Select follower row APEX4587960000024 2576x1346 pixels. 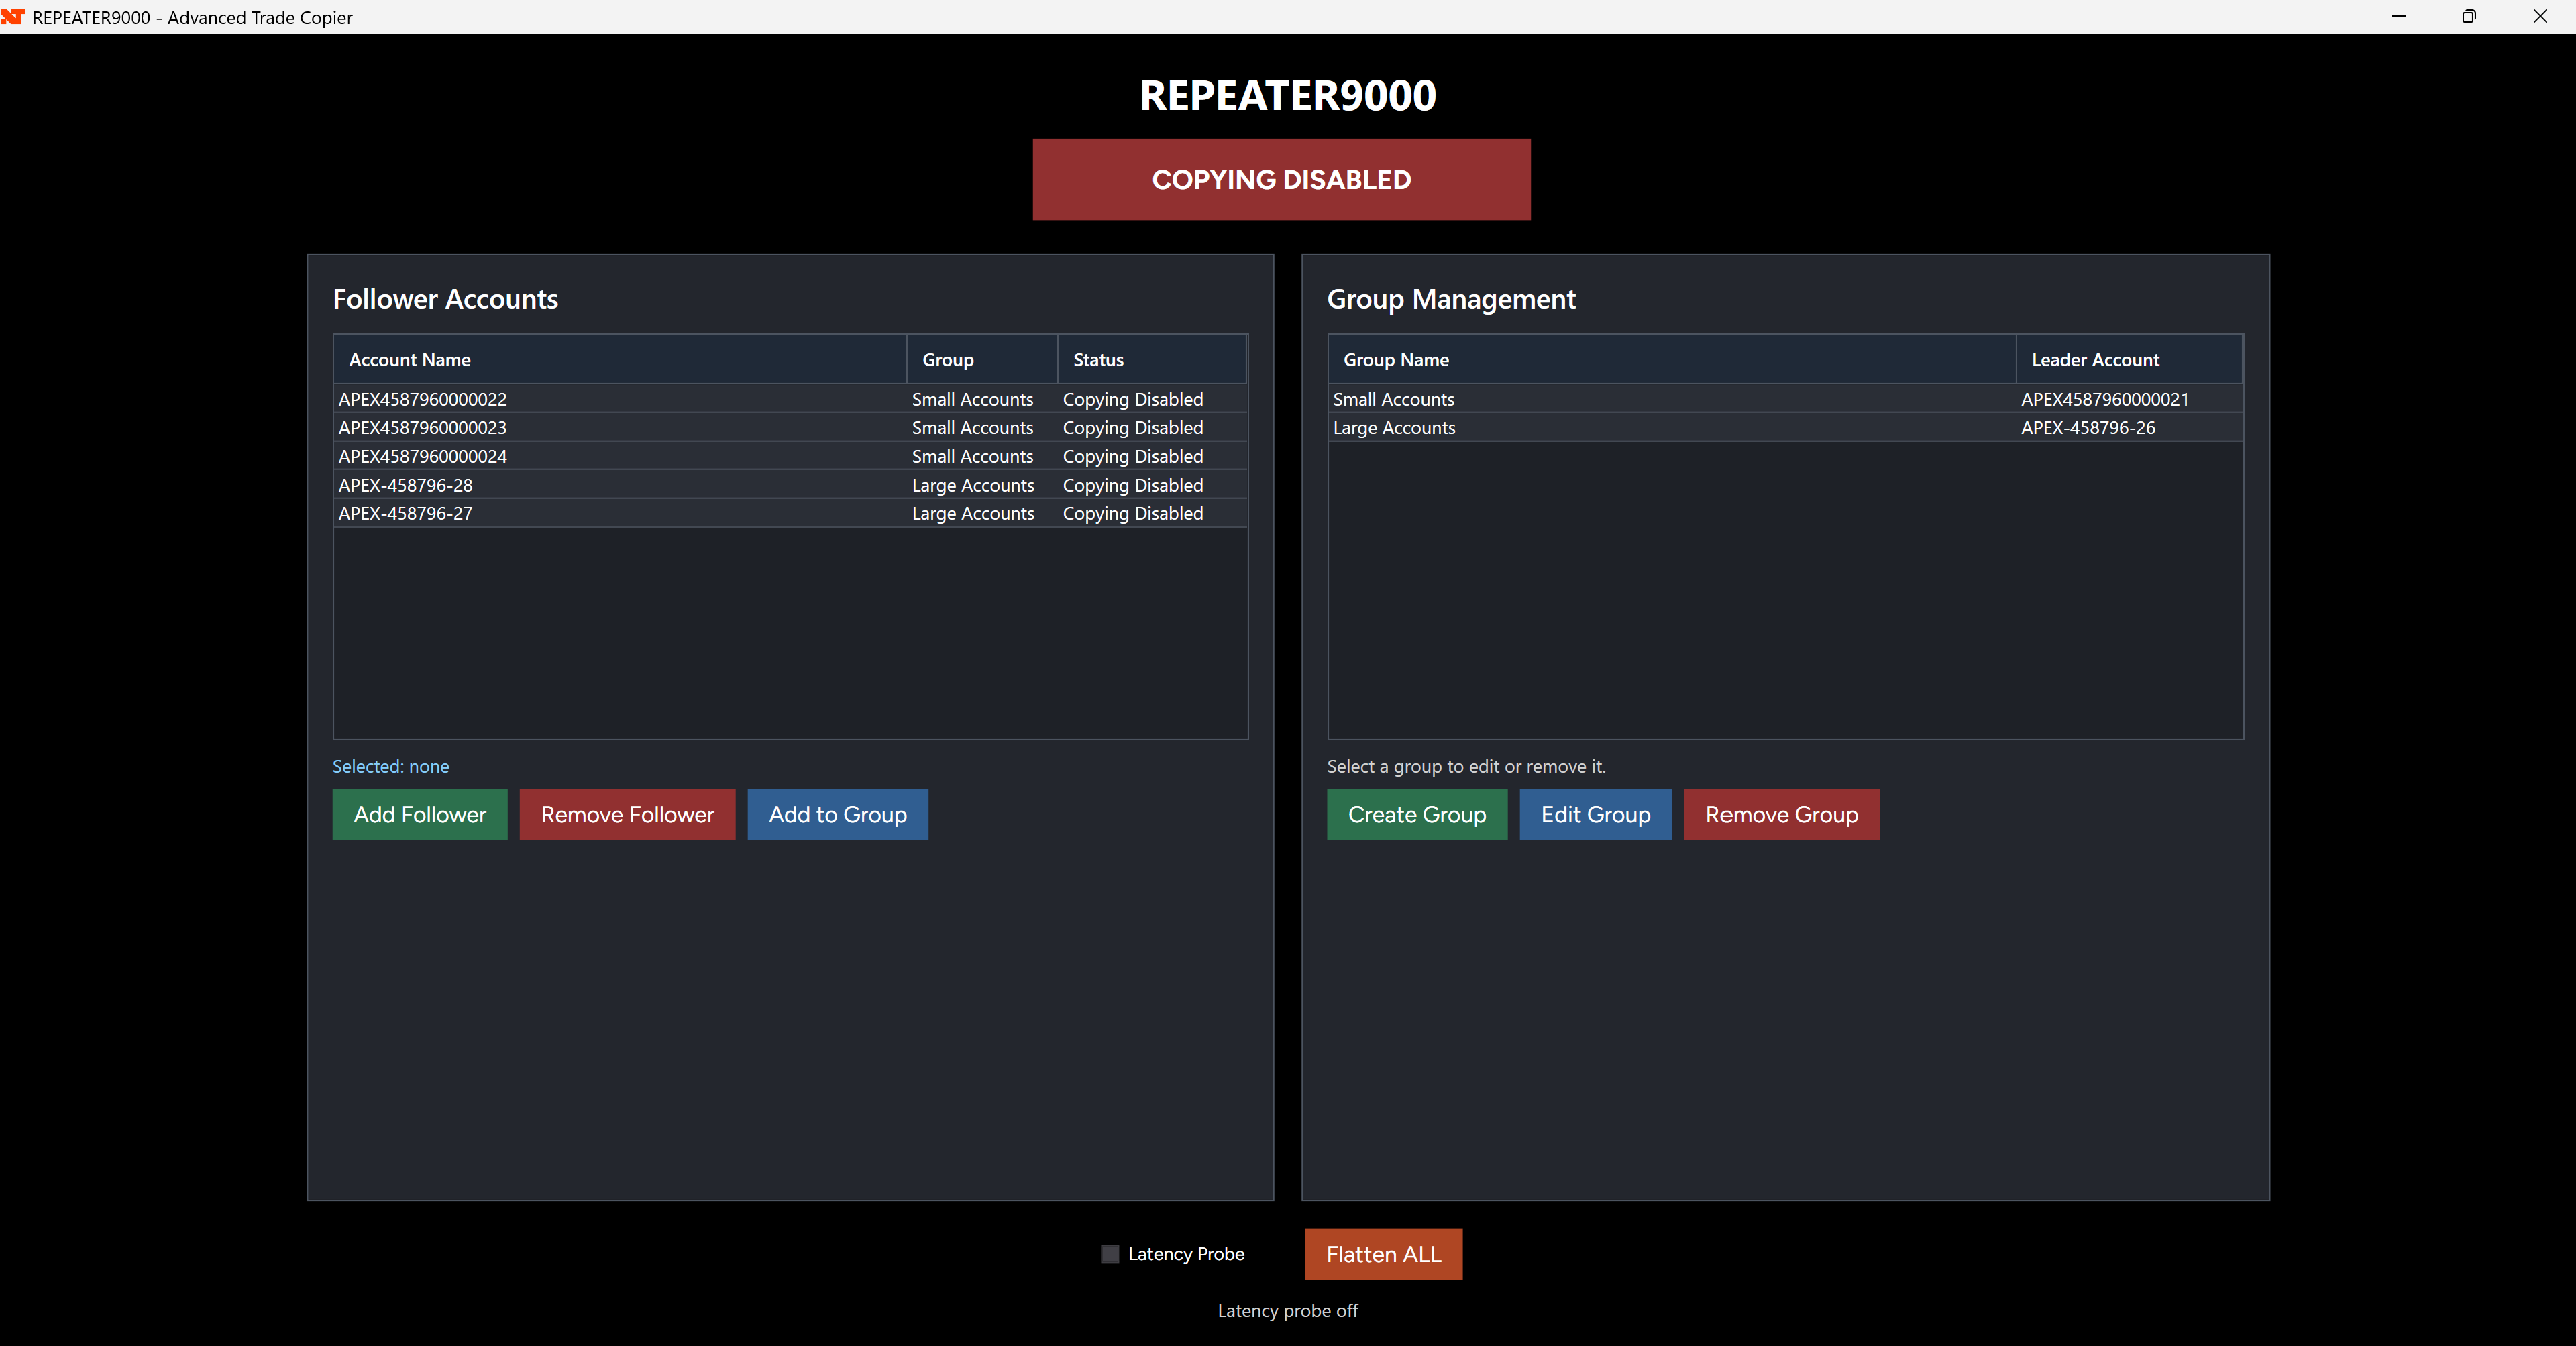point(790,456)
